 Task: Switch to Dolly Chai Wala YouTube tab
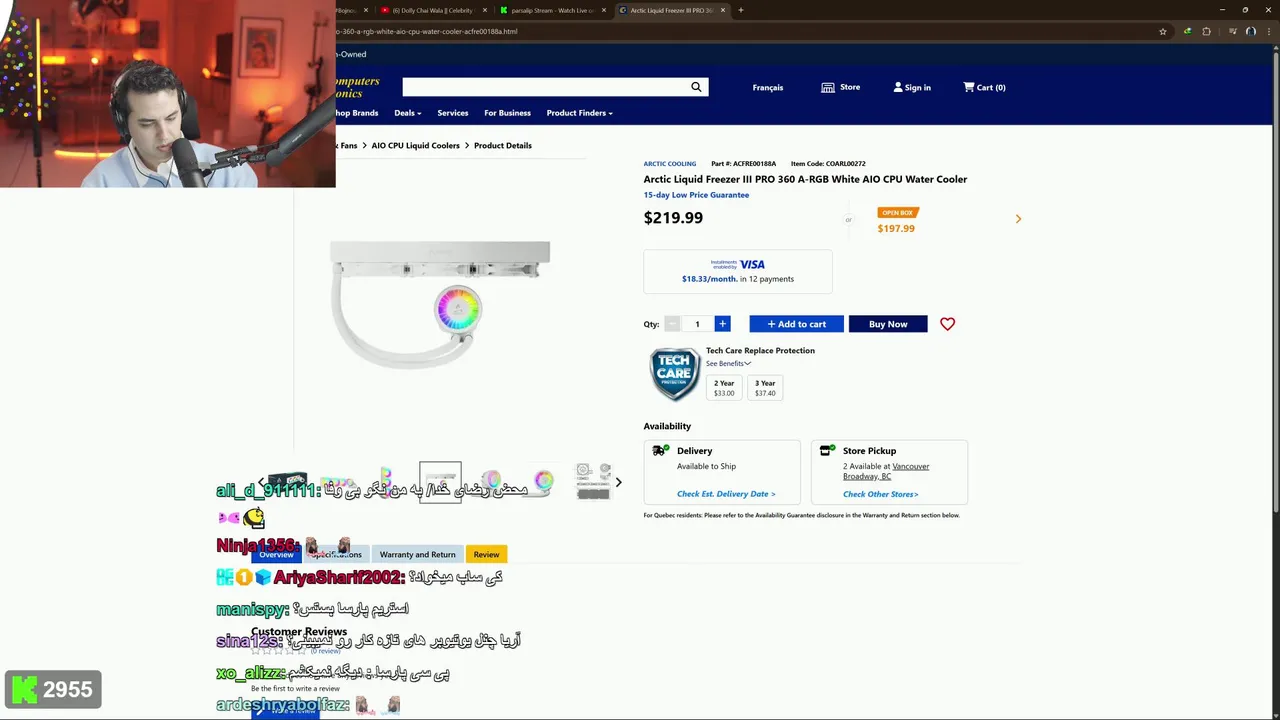(433, 10)
